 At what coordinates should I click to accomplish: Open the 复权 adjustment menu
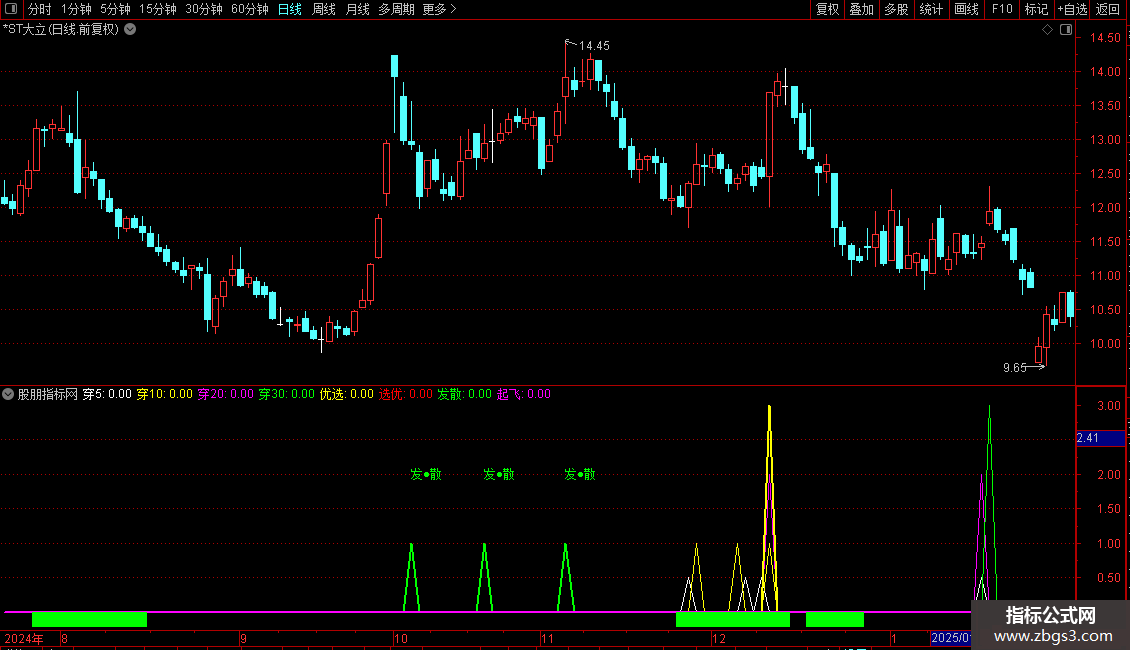(x=827, y=9)
